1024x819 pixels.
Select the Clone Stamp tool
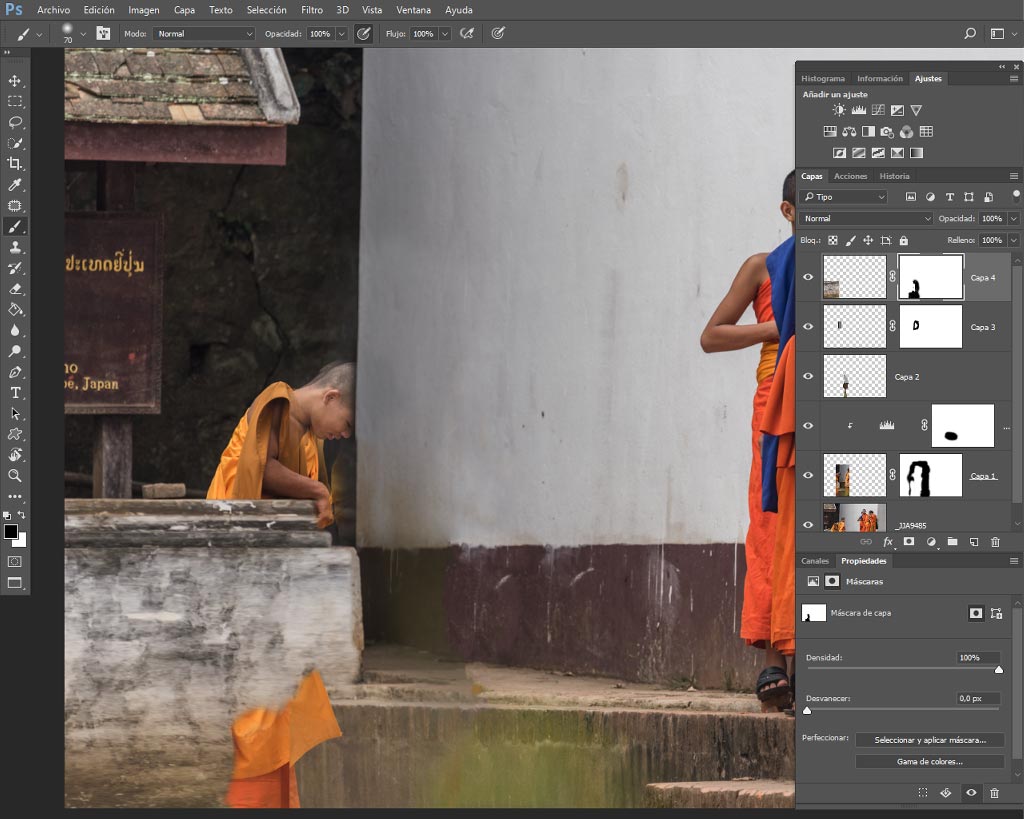pos(14,248)
